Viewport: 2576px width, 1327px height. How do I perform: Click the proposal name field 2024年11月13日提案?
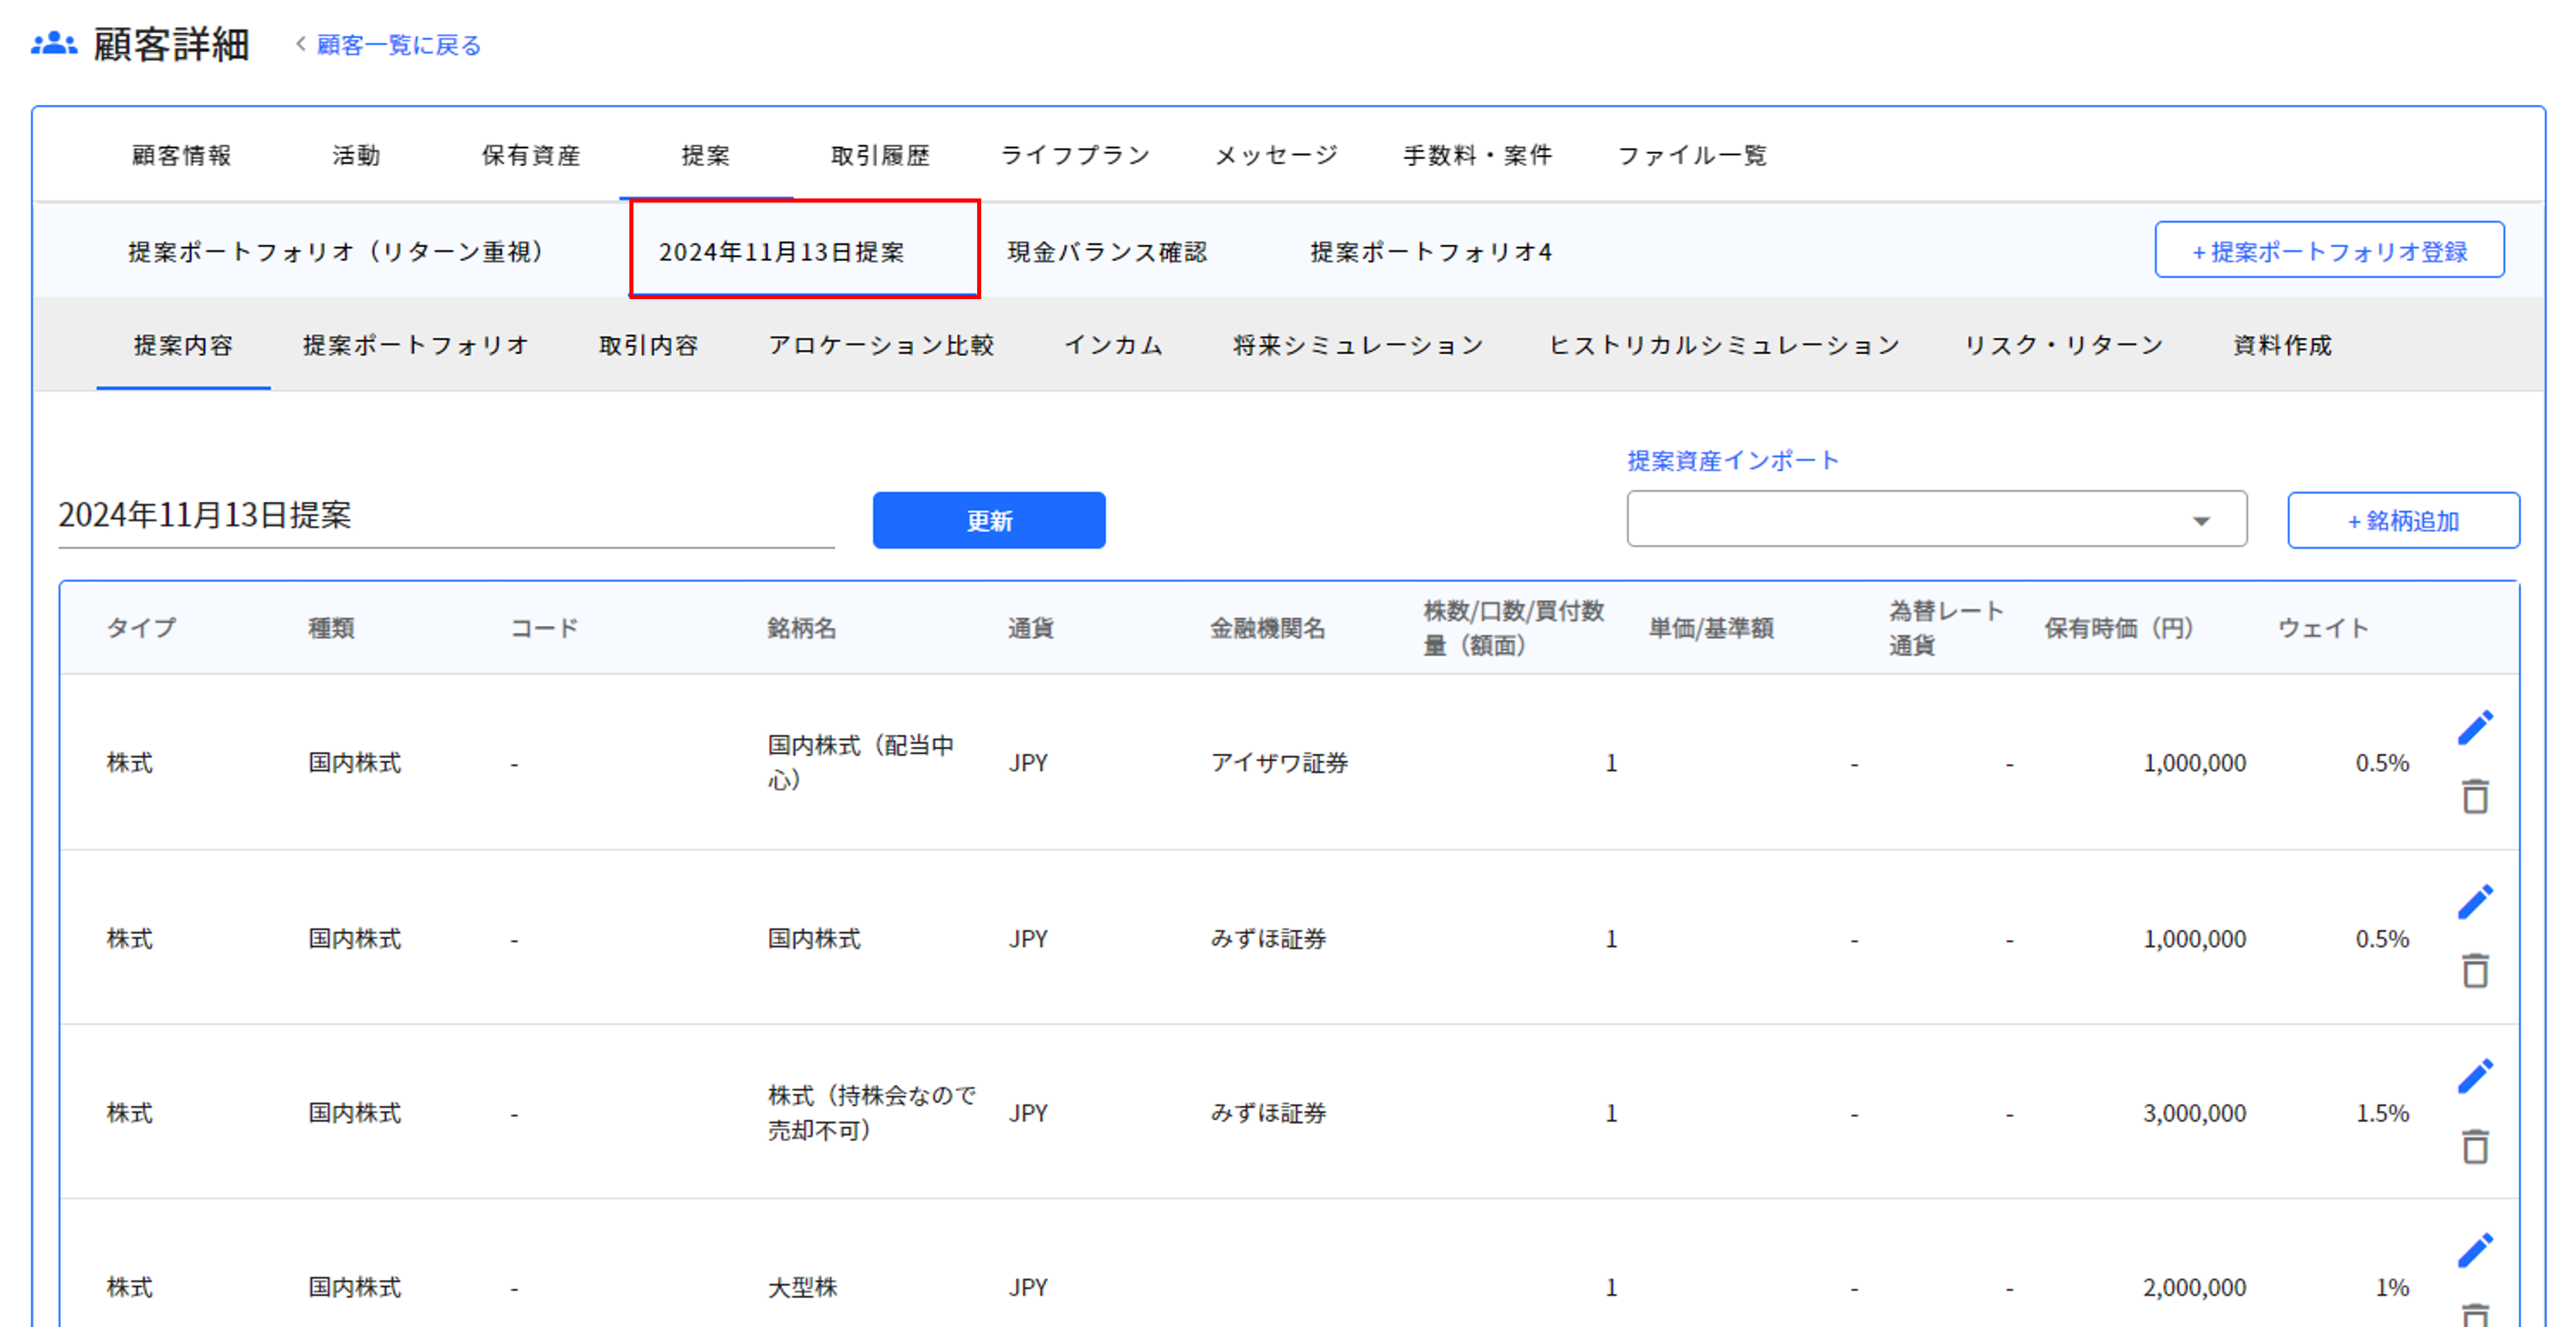click(445, 516)
